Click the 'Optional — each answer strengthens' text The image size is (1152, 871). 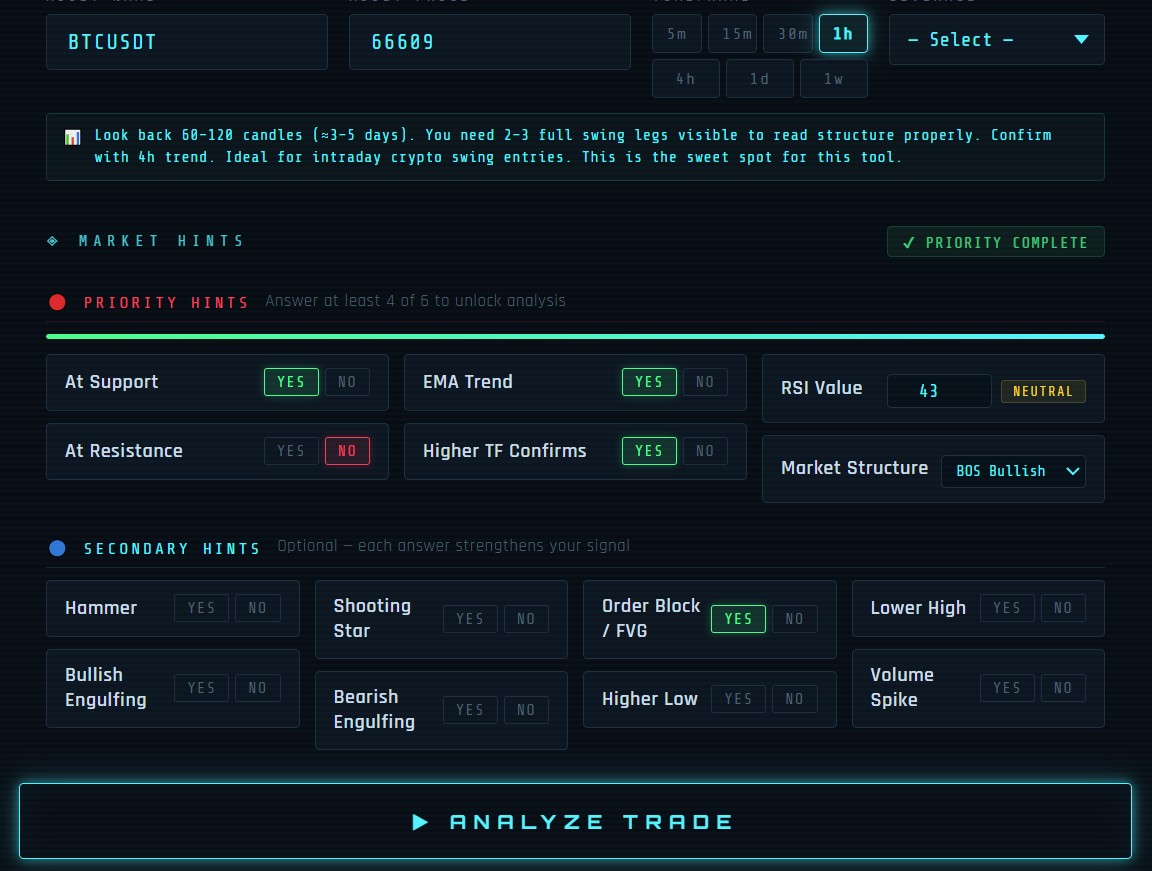point(453,546)
